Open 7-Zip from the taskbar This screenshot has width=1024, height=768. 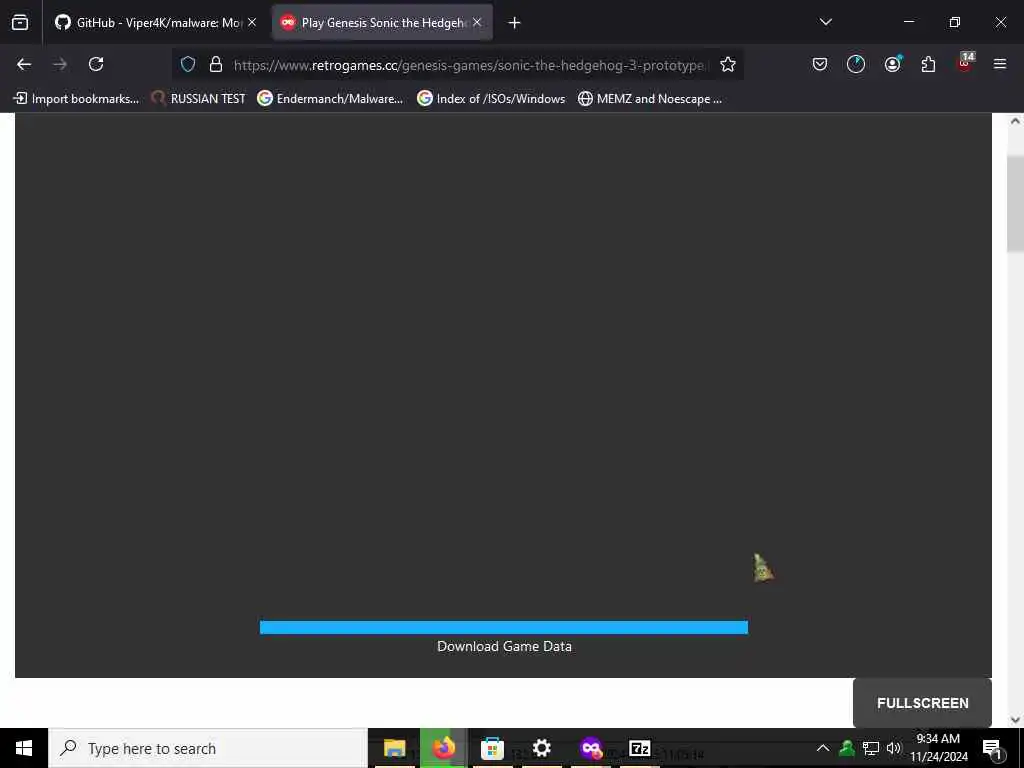pyautogui.click(x=639, y=748)
